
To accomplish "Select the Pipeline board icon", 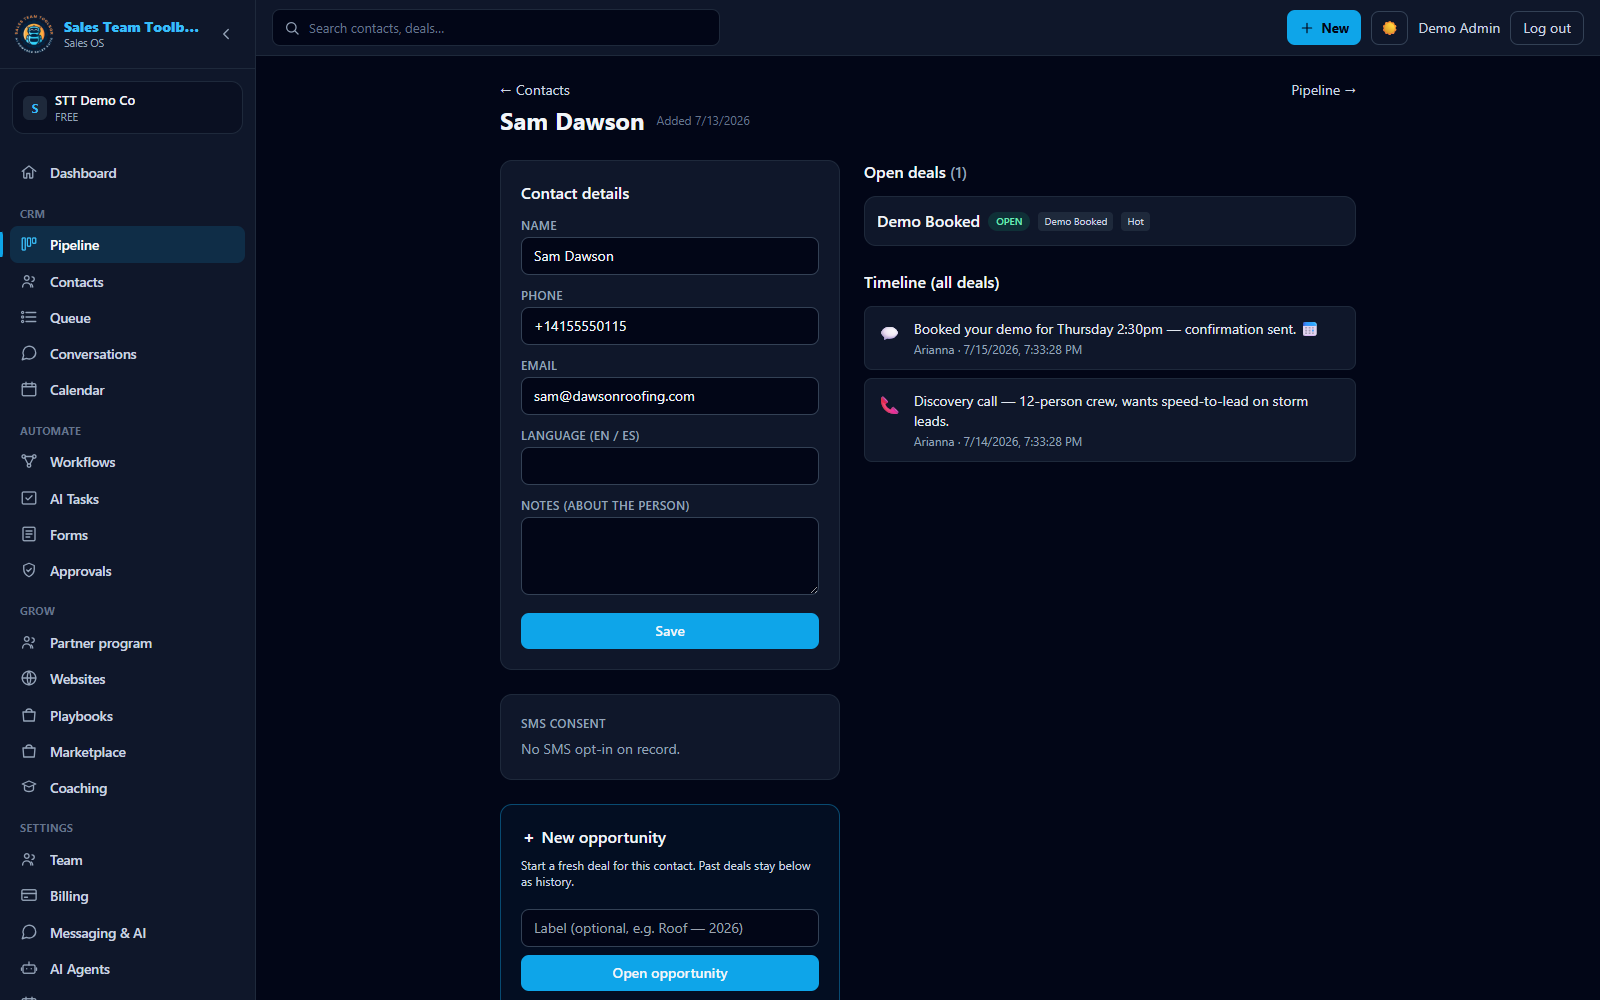I will [29, 244].
